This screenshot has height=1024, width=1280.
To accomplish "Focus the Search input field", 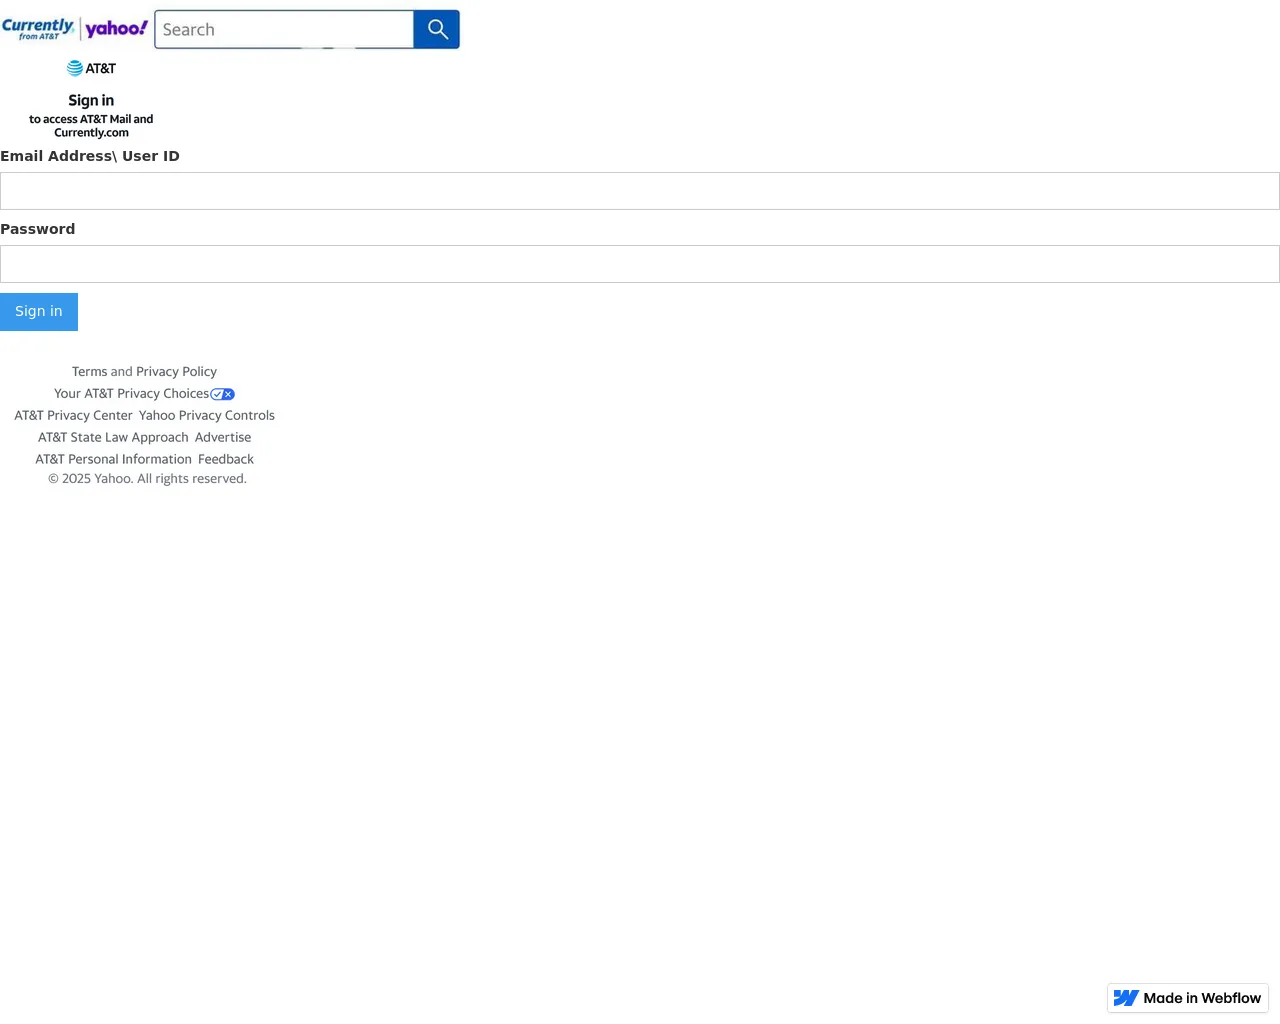I will (x=284, y=29).
